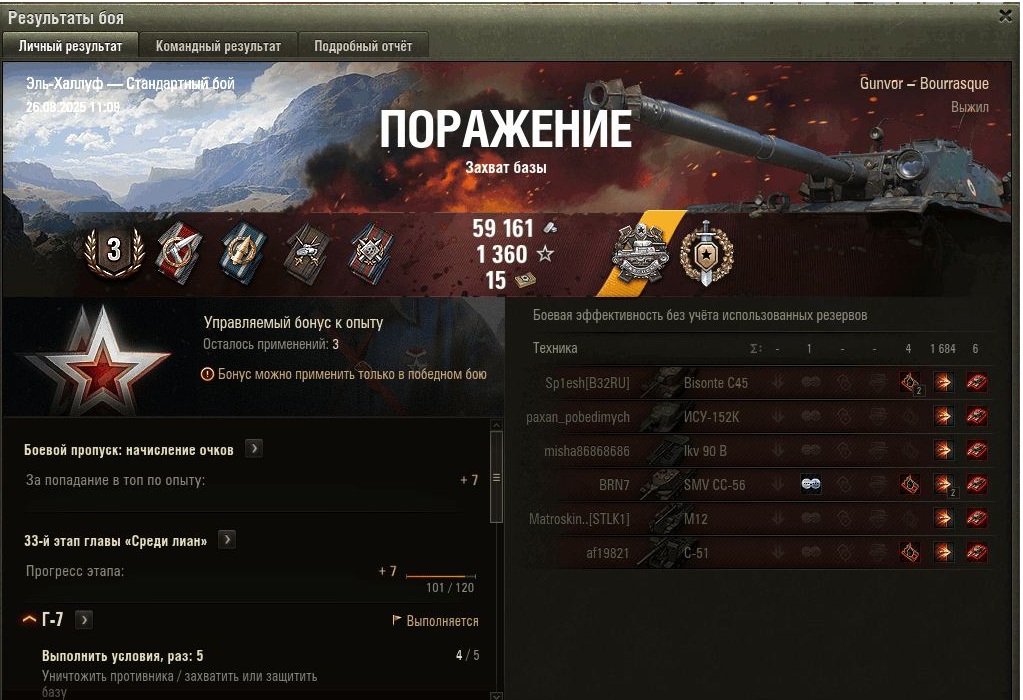The width and height of the screenshot is (1023, 700).
Task: Click the left panel scrollbar handle
Action: (496, 477)
